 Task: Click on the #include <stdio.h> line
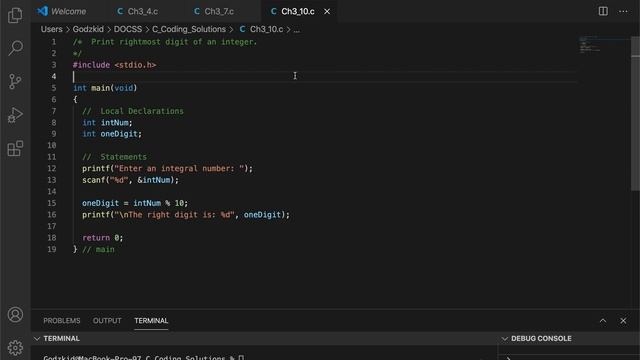114,65
